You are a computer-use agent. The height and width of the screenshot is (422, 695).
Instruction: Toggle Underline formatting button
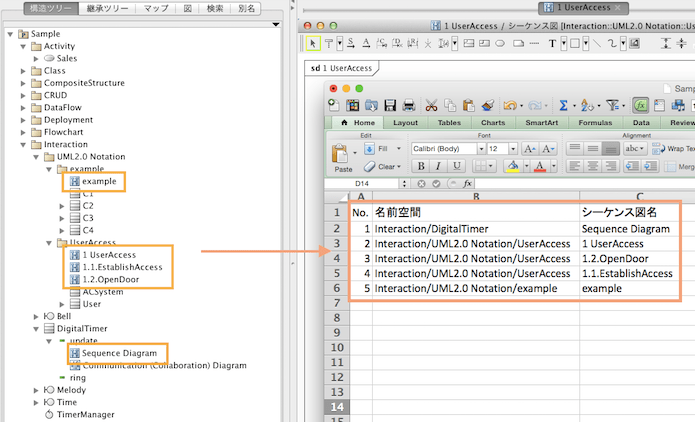click(456, 167)
